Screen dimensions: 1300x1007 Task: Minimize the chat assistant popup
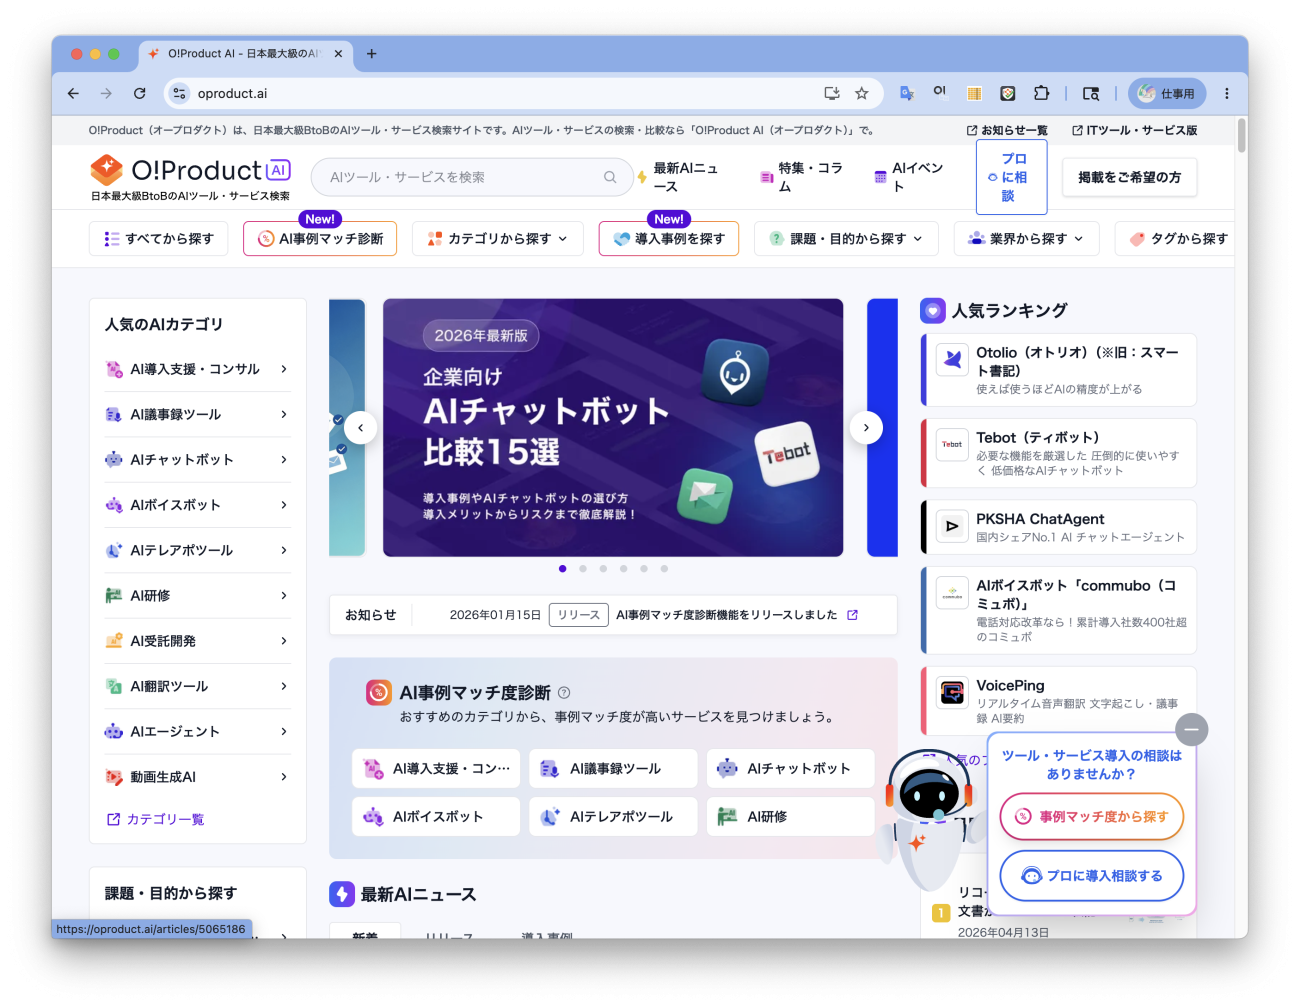[1191, 729]
